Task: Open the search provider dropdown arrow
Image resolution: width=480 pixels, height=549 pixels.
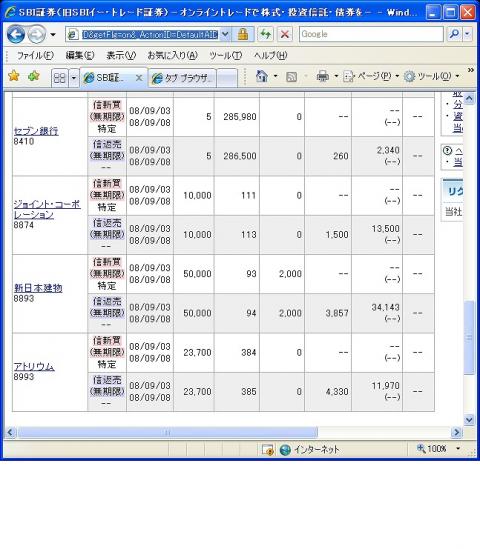Action: (x=468, y=34)
